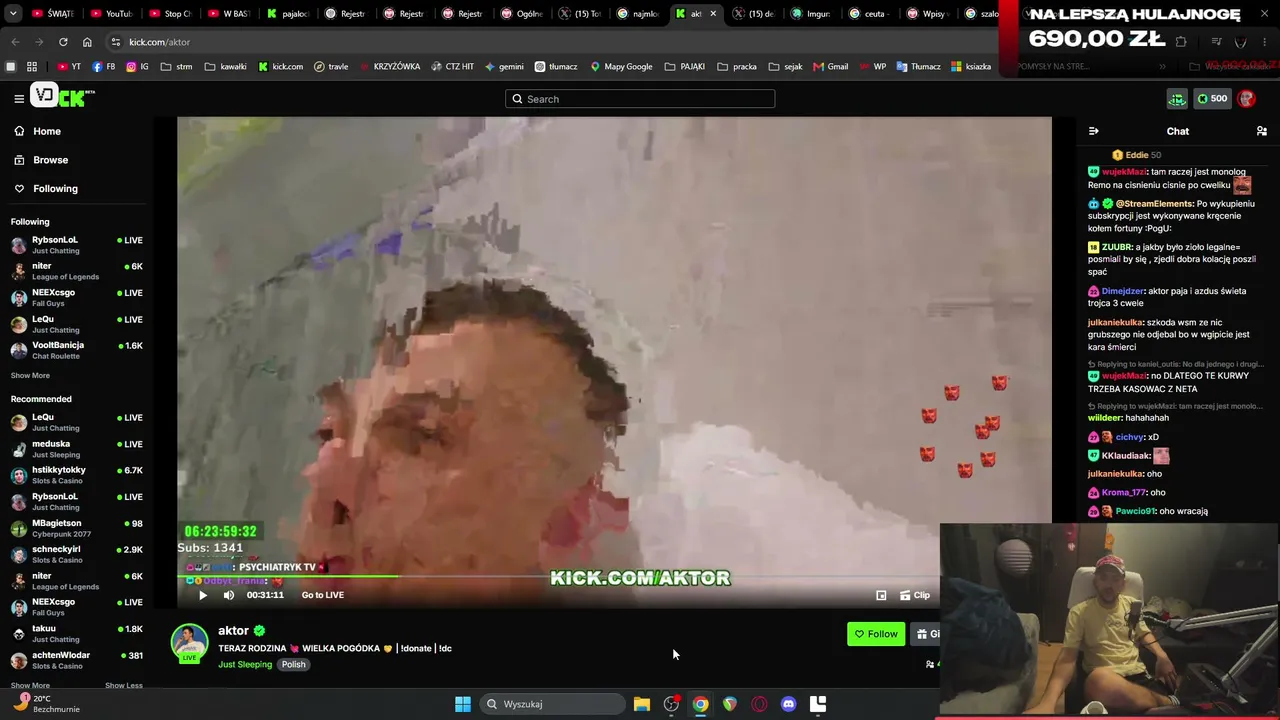Open the IG bookmark
1280x720 pixels.
(x=137, y=67)
